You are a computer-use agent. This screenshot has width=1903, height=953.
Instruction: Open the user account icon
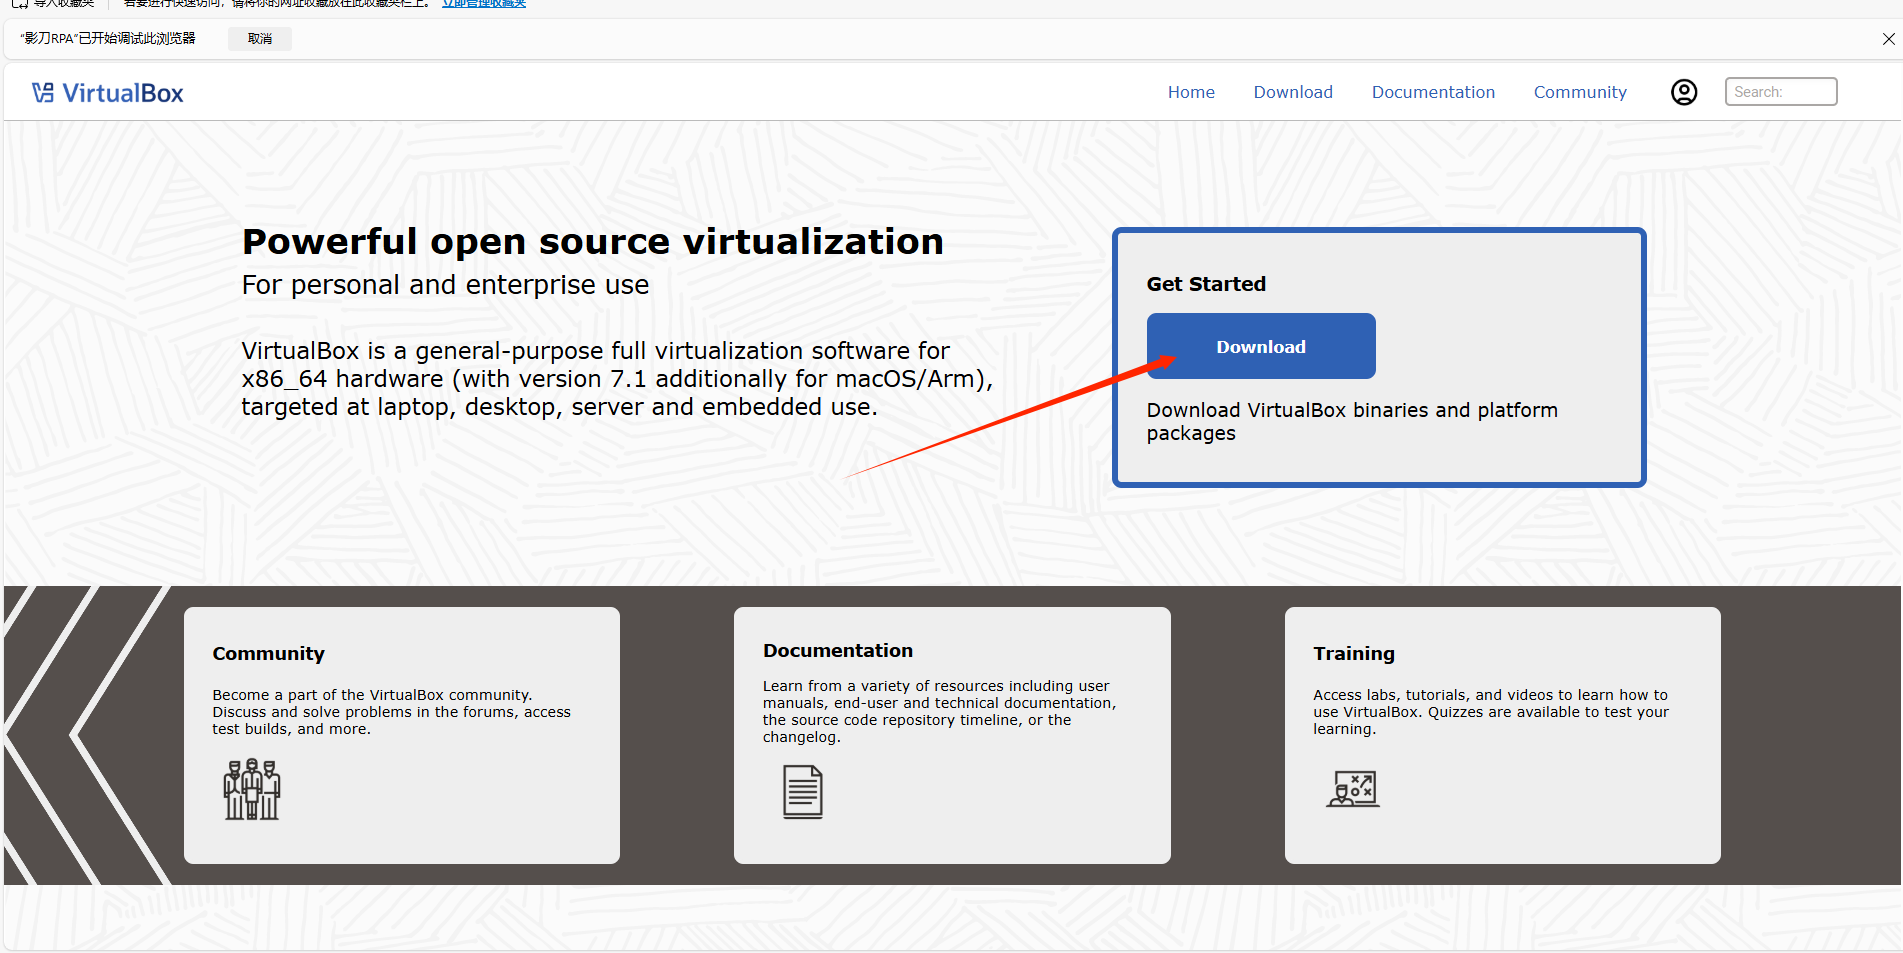tap(1684, 91)
